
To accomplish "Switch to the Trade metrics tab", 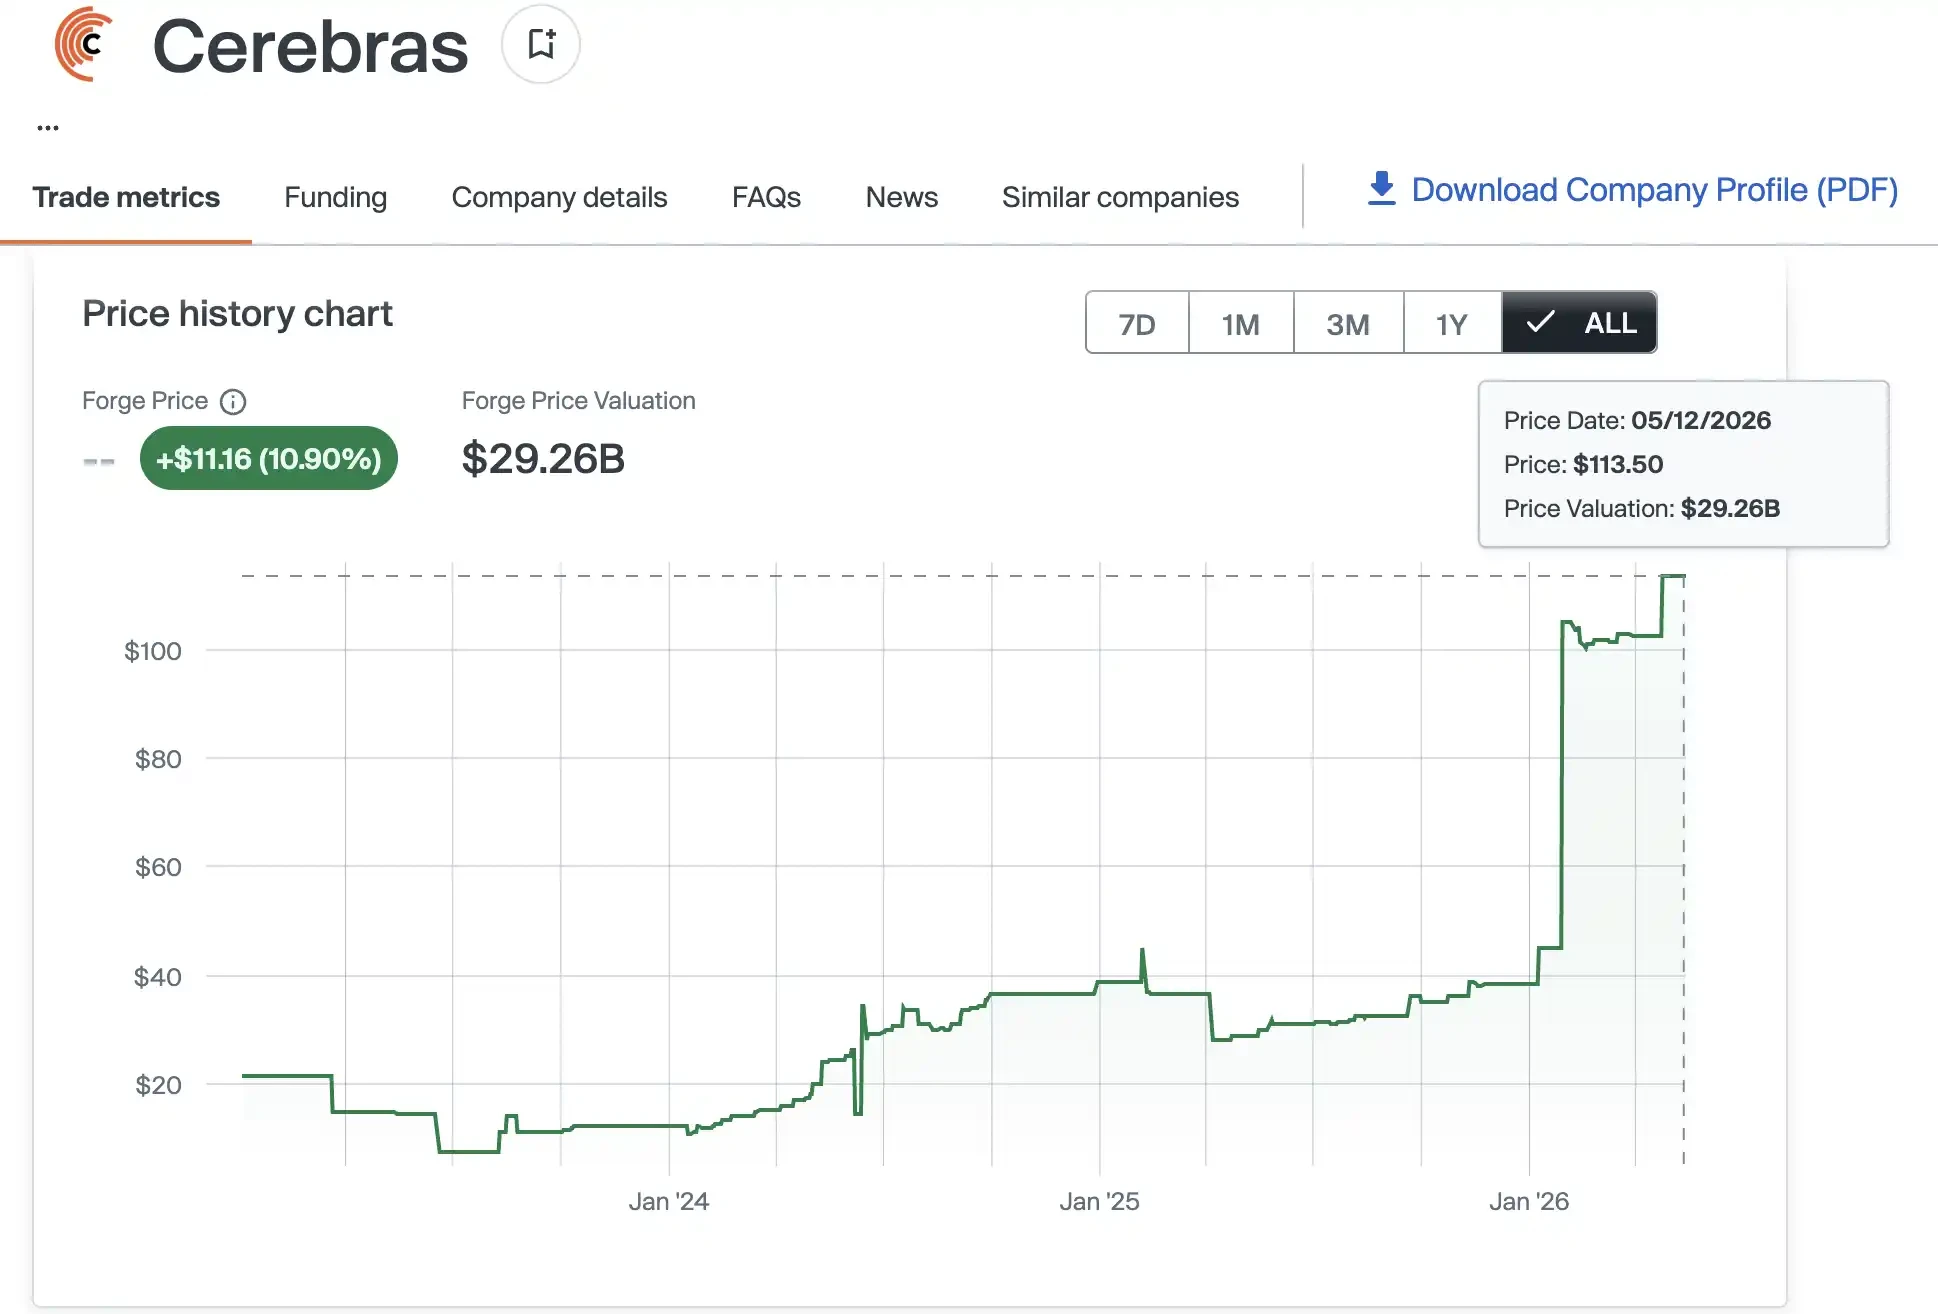I will 126,197.
